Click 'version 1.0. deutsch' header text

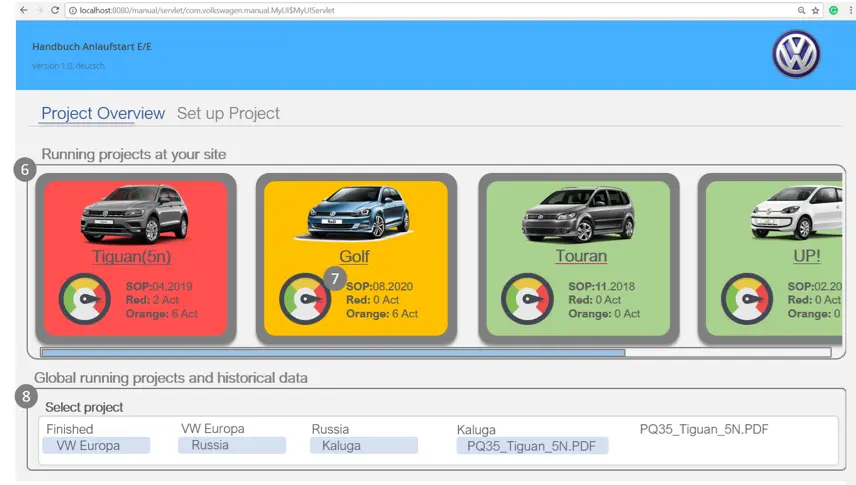coord(68,66)
